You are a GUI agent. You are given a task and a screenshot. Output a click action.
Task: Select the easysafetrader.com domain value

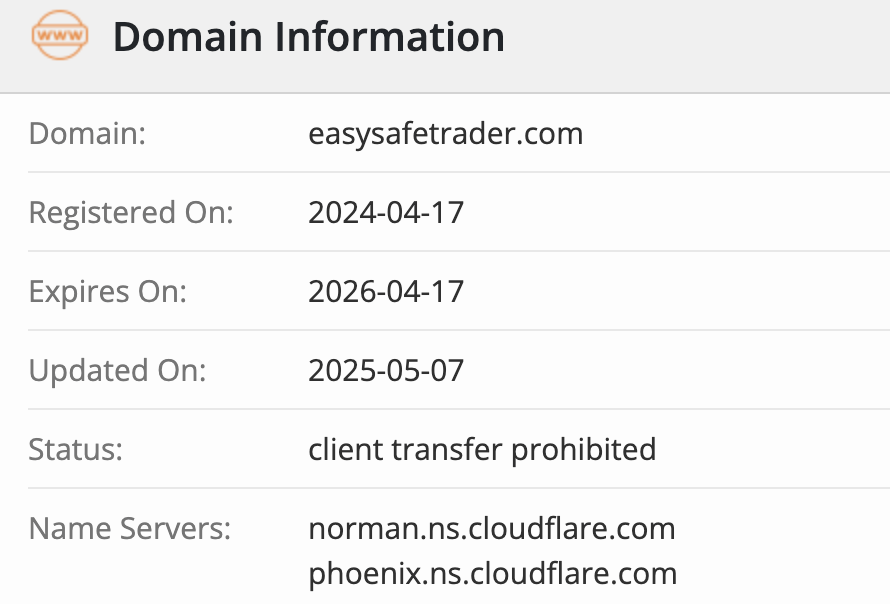[445, 133]
